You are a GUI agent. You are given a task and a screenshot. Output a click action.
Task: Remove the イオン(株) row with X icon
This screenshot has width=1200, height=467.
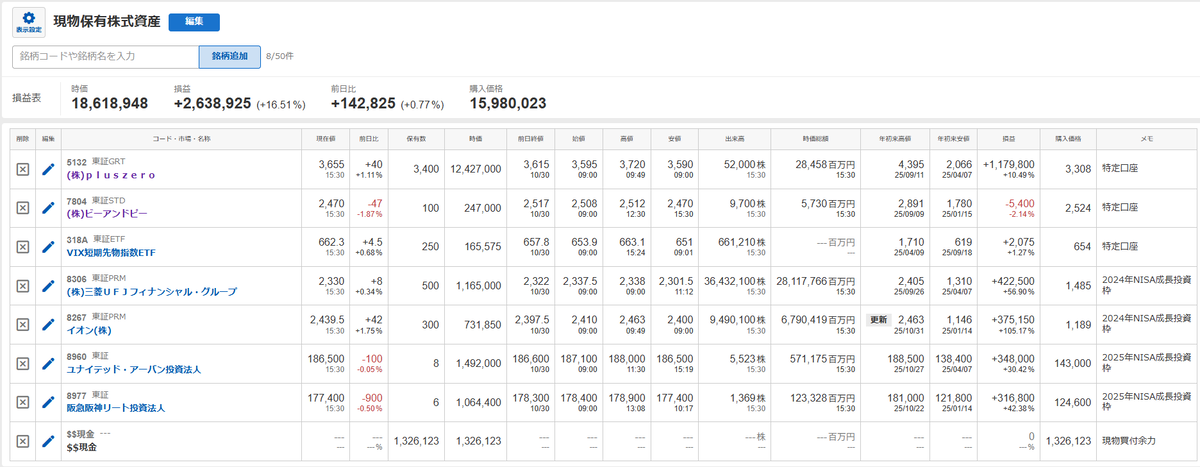coord(23,325)
